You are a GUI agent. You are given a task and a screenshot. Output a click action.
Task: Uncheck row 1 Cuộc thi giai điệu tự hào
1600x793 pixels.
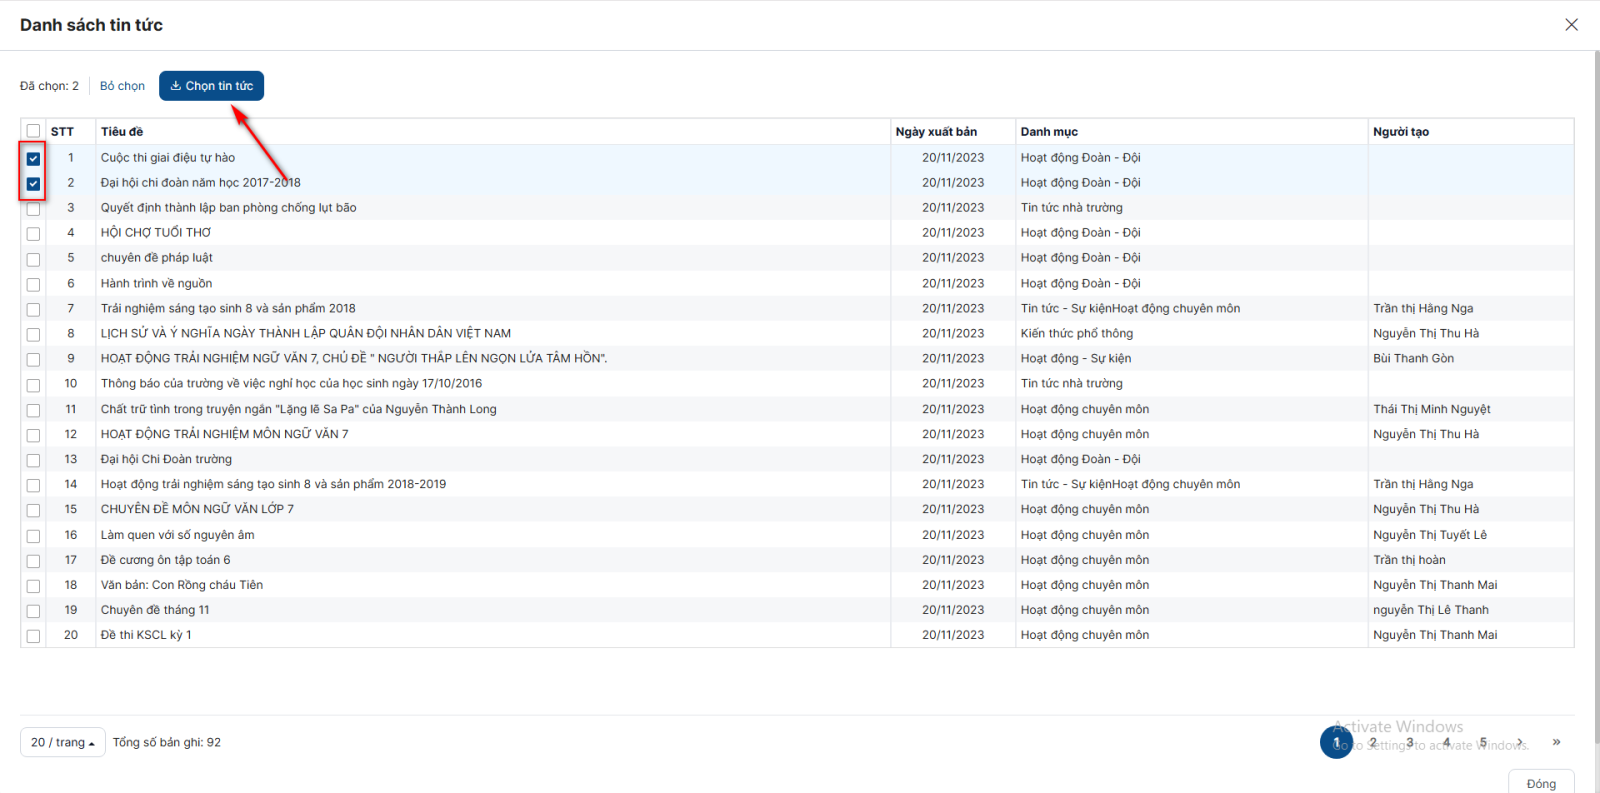(33, 158)
